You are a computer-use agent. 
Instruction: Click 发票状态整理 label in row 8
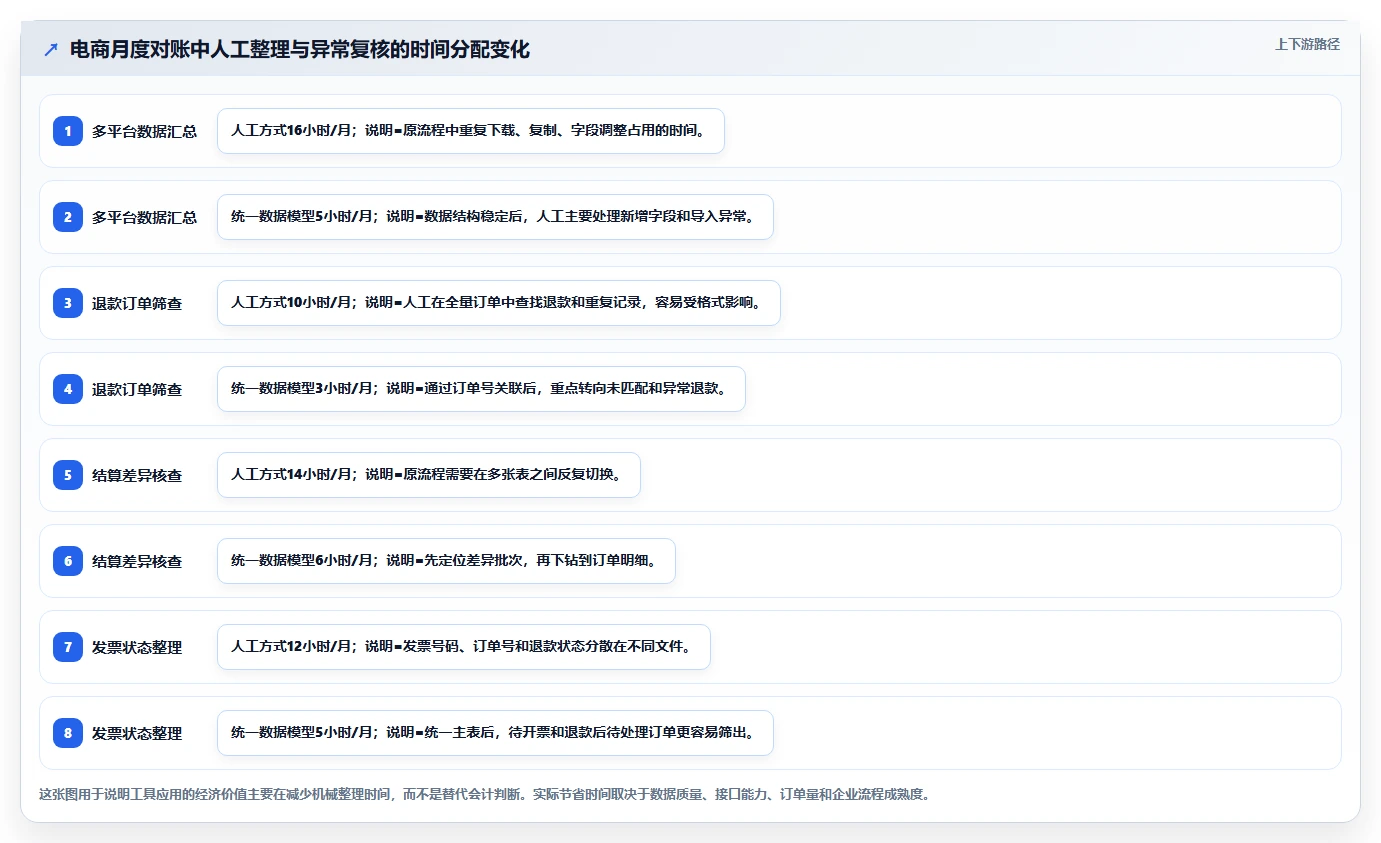pos(137,733)
